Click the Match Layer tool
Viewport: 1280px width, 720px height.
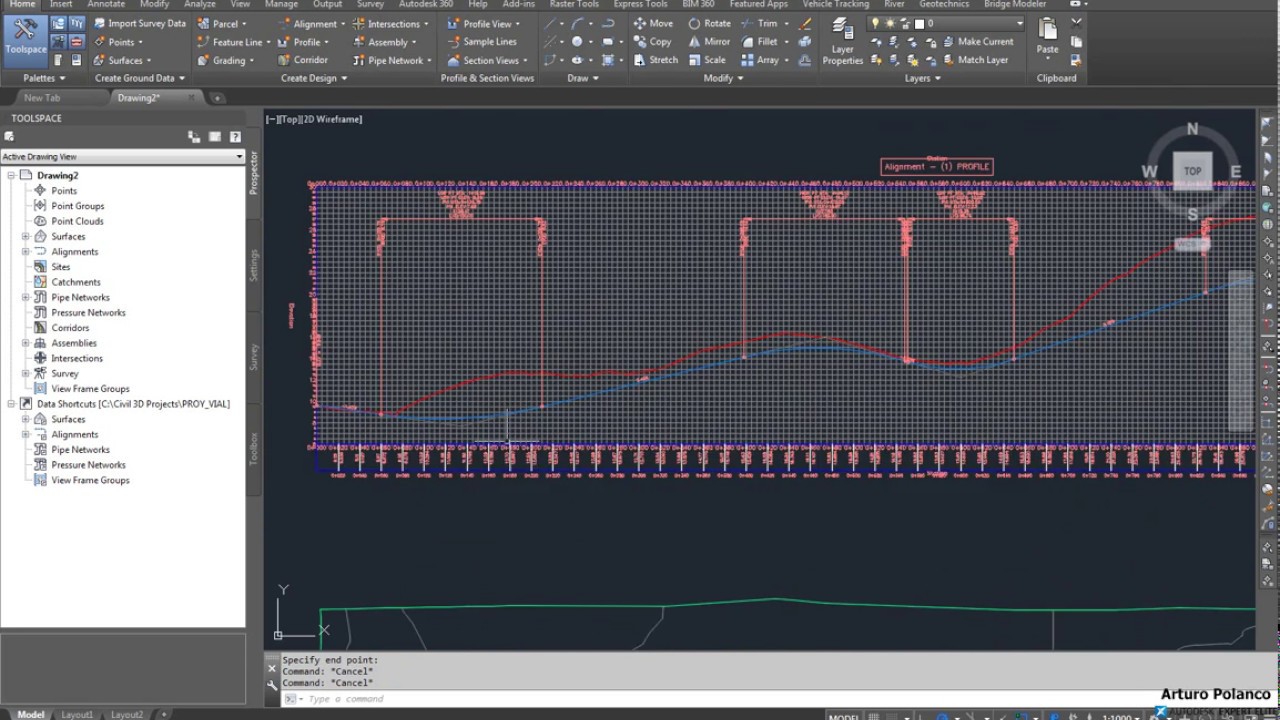(x=975, y=60)
